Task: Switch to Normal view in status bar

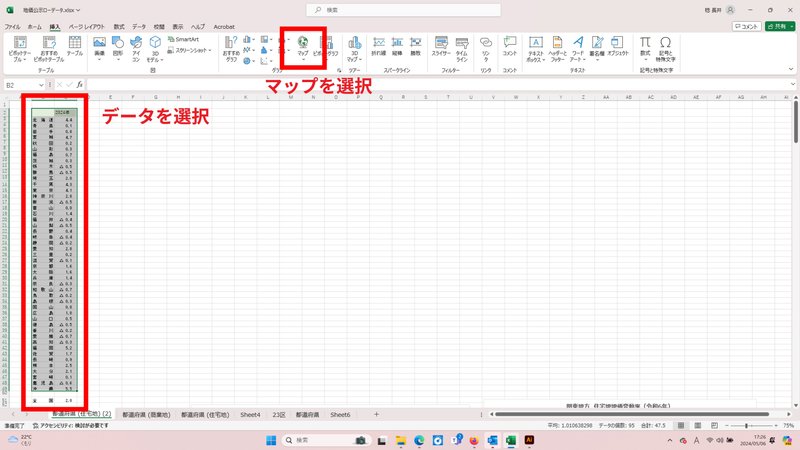Action: [681, 426]
